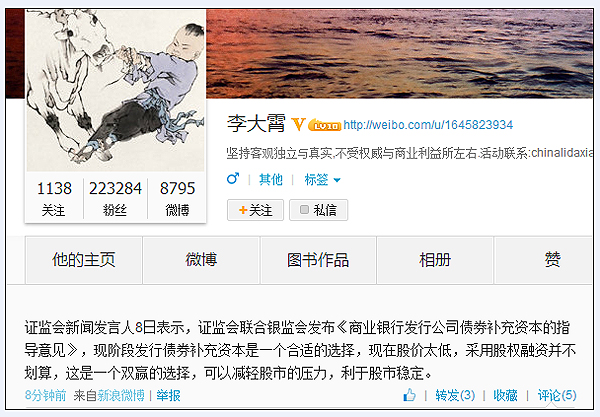The image size is (600, 417).
Task: Click the orange plus on 关注 button
Action: pyautogui.click(x=243, y=210)
